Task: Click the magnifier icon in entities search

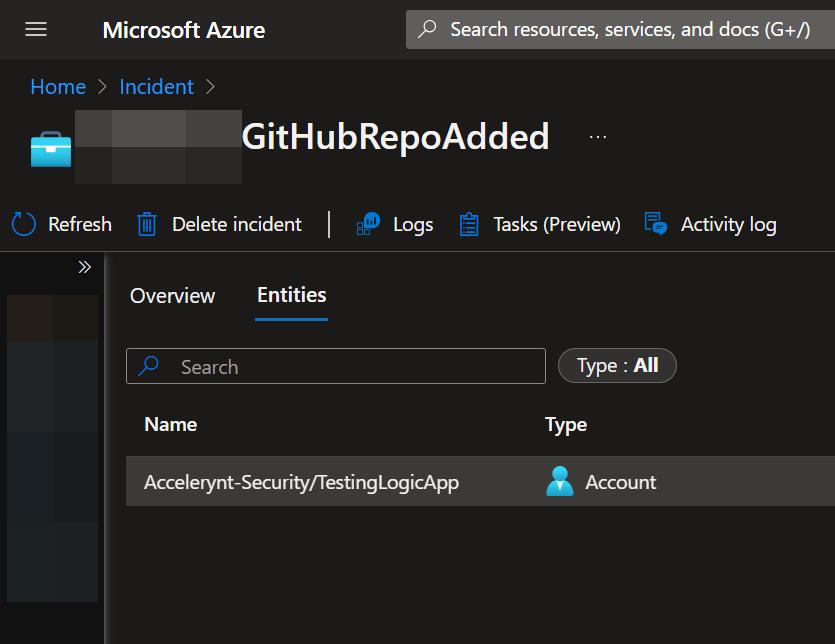Action: 149,366
